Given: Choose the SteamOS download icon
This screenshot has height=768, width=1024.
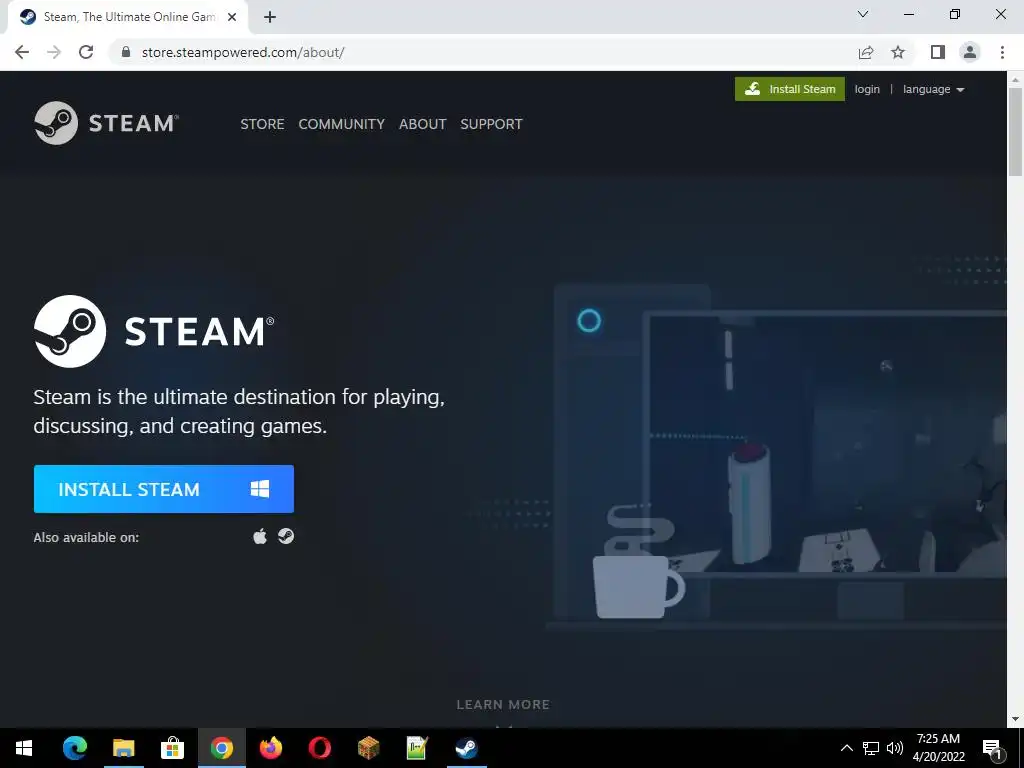Looking at the screenshot, I should click(x=286, y=536).
